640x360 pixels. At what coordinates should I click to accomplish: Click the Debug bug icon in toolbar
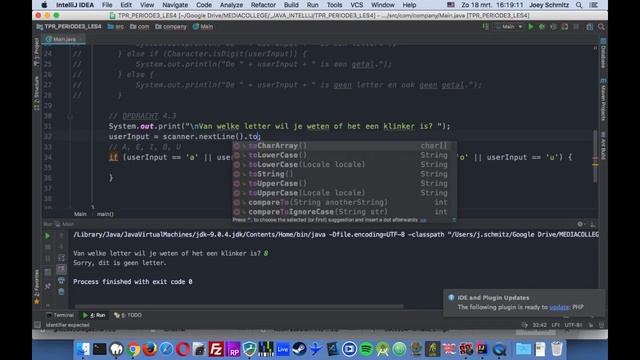click(542, 27)
